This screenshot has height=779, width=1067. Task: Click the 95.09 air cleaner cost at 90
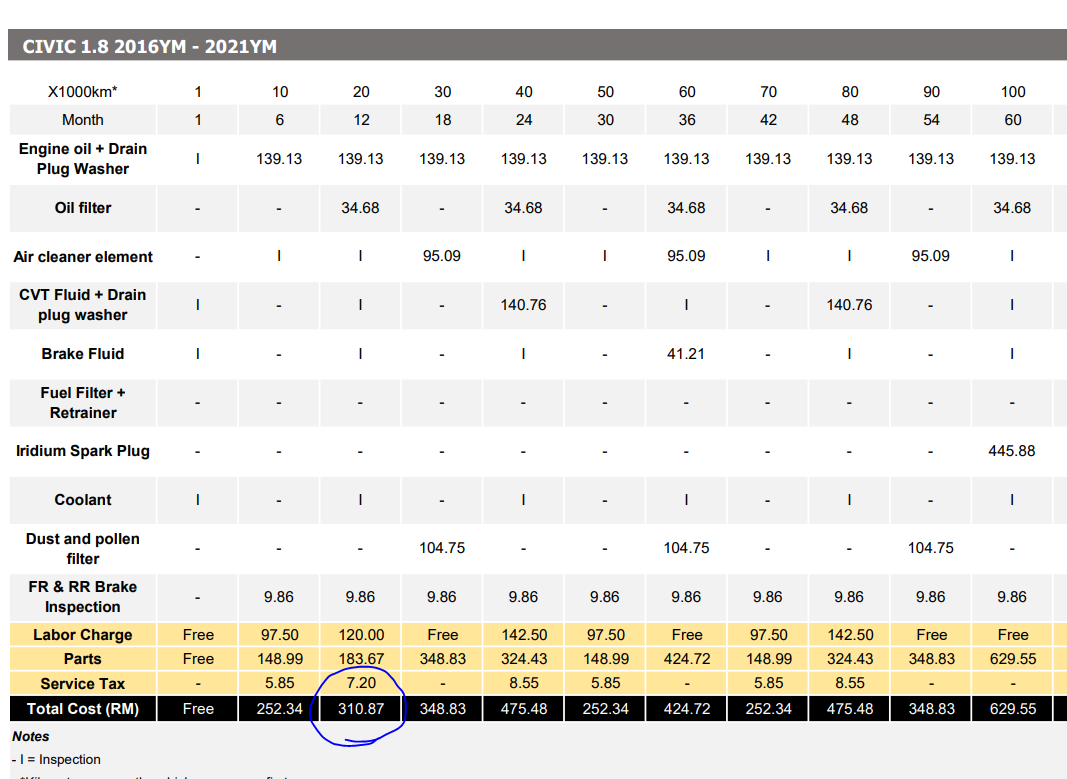tap(930, 256)
